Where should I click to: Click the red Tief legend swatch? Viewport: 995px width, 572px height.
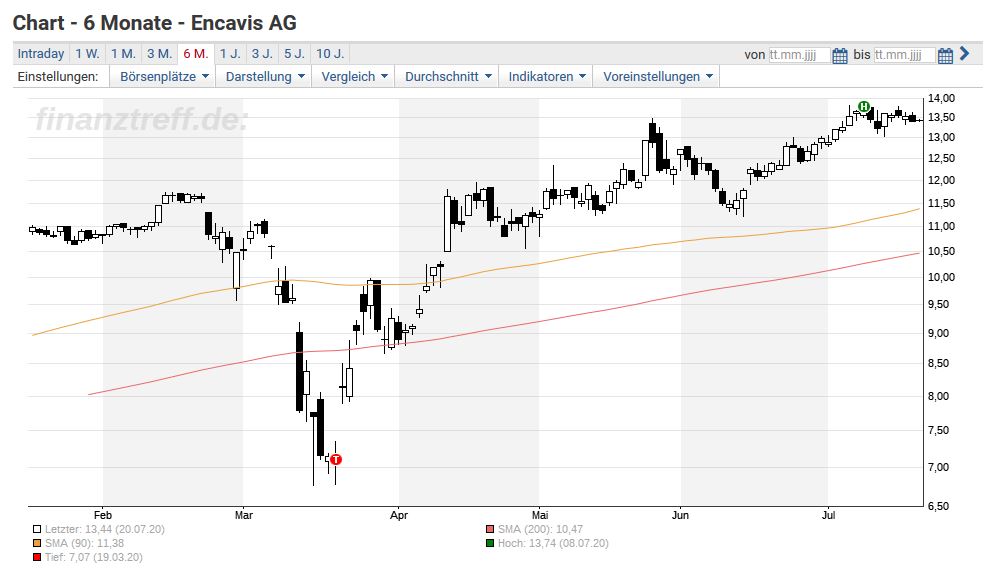pyautogui.click(x=37, y=557)
